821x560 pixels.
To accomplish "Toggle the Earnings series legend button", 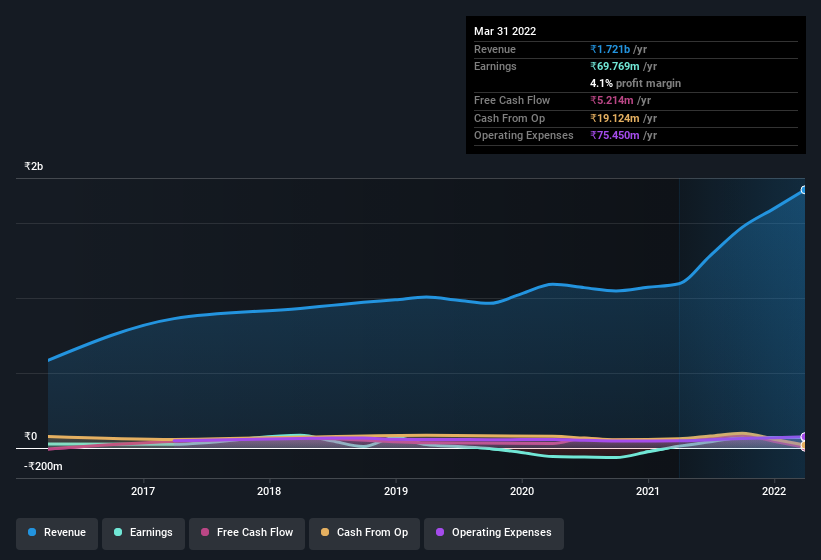I will [143, 533].
